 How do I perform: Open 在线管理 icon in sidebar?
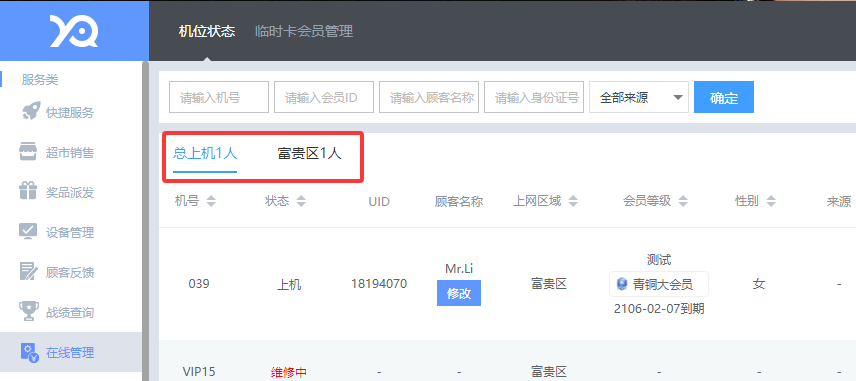(x=29, y=352)
